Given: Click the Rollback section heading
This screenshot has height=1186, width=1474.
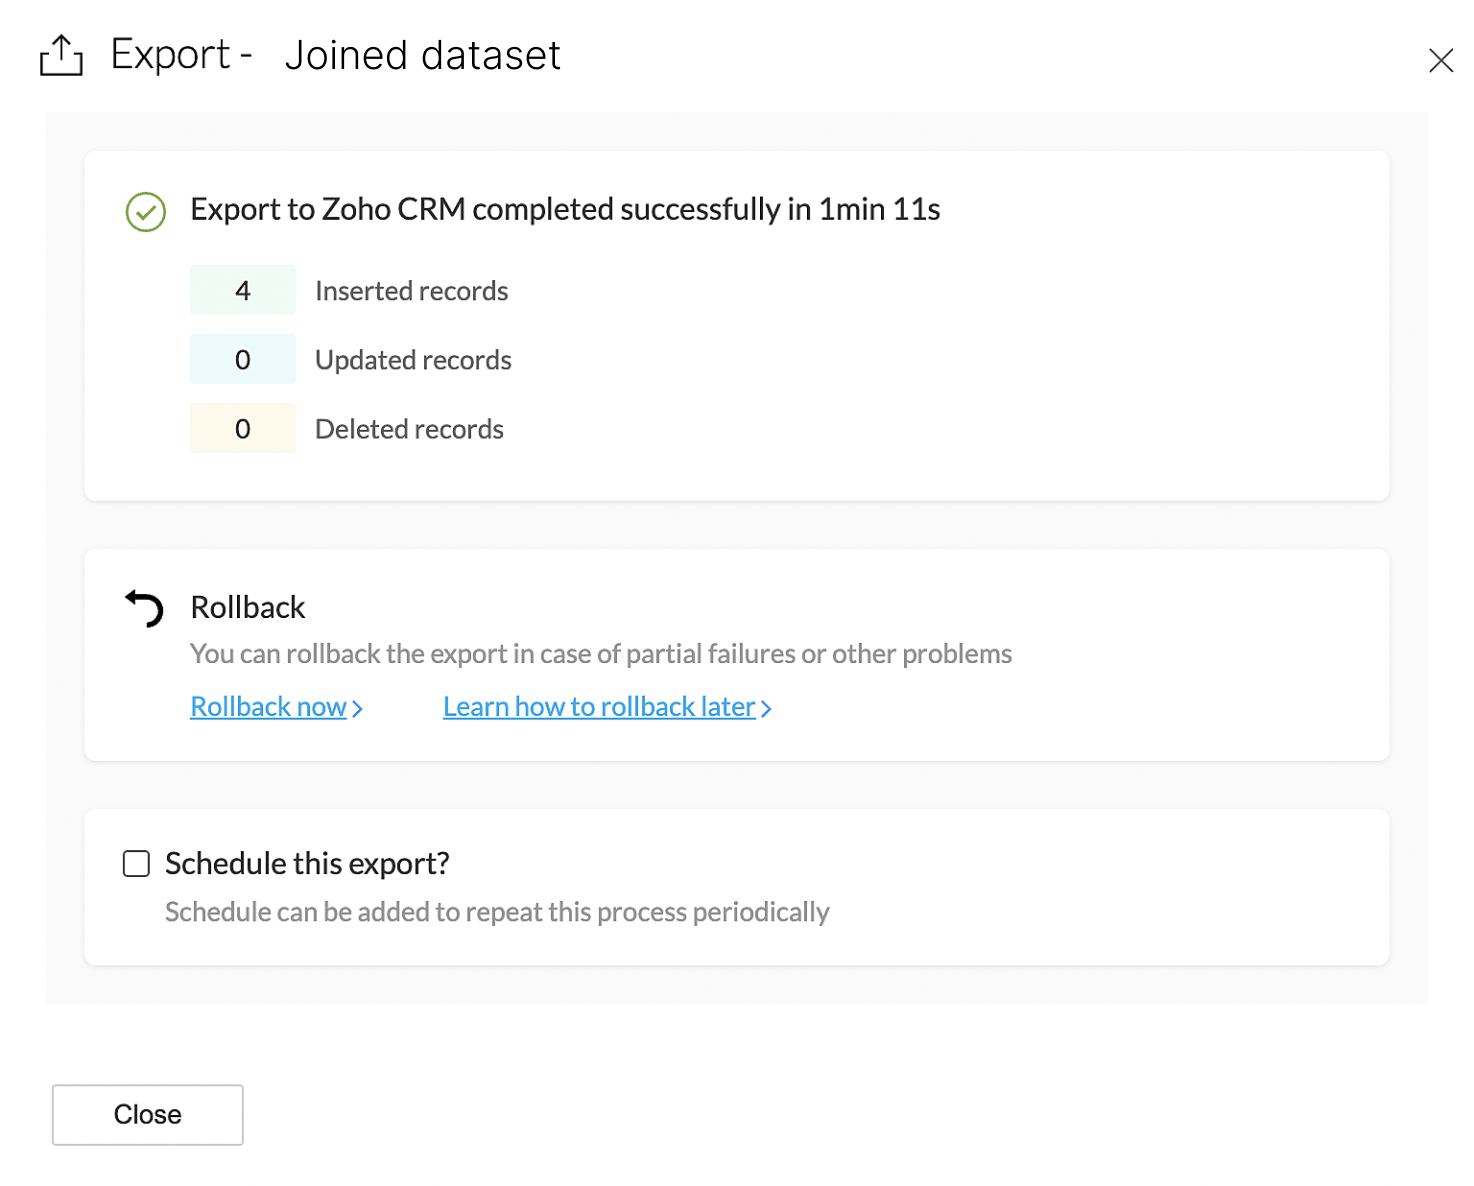Looking at the screenshot, I should (248, 608).
